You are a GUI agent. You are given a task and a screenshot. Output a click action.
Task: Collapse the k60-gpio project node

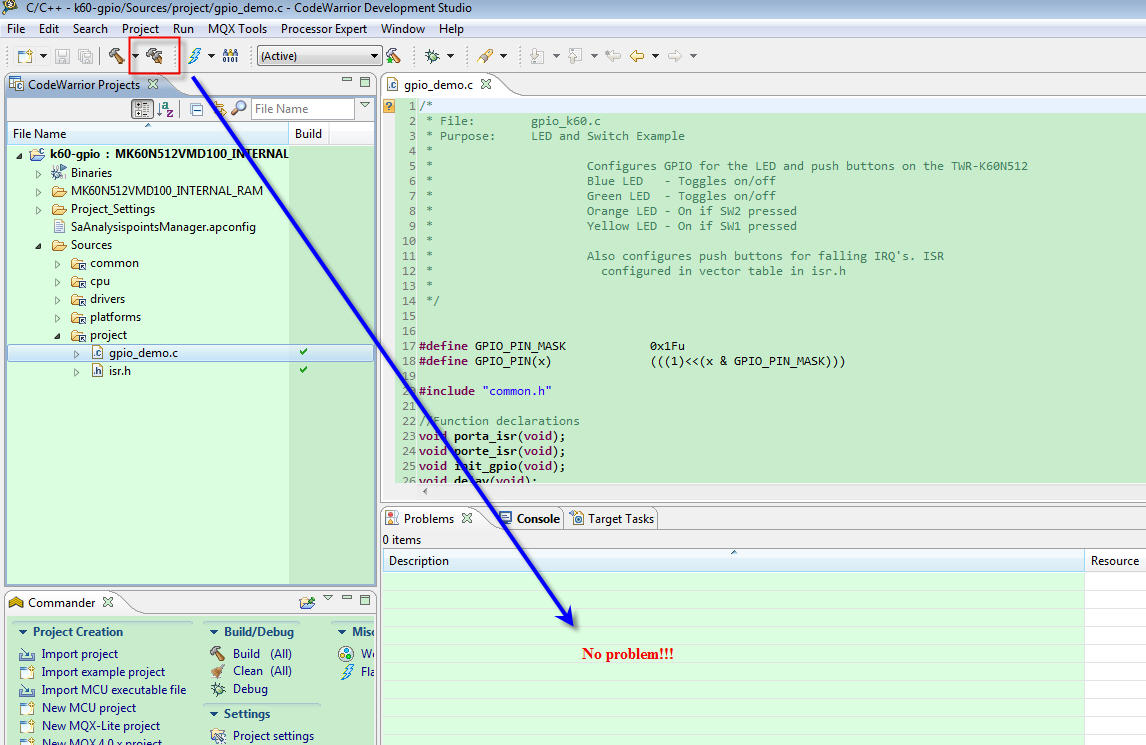20,155
